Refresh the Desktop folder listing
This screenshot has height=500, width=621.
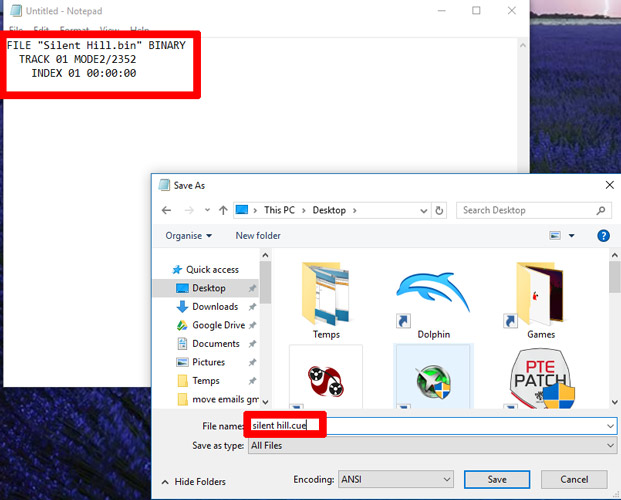tap(439, 210)
